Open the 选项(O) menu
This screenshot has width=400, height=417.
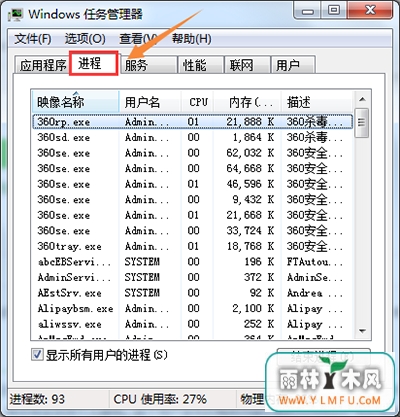coord(85,39)
